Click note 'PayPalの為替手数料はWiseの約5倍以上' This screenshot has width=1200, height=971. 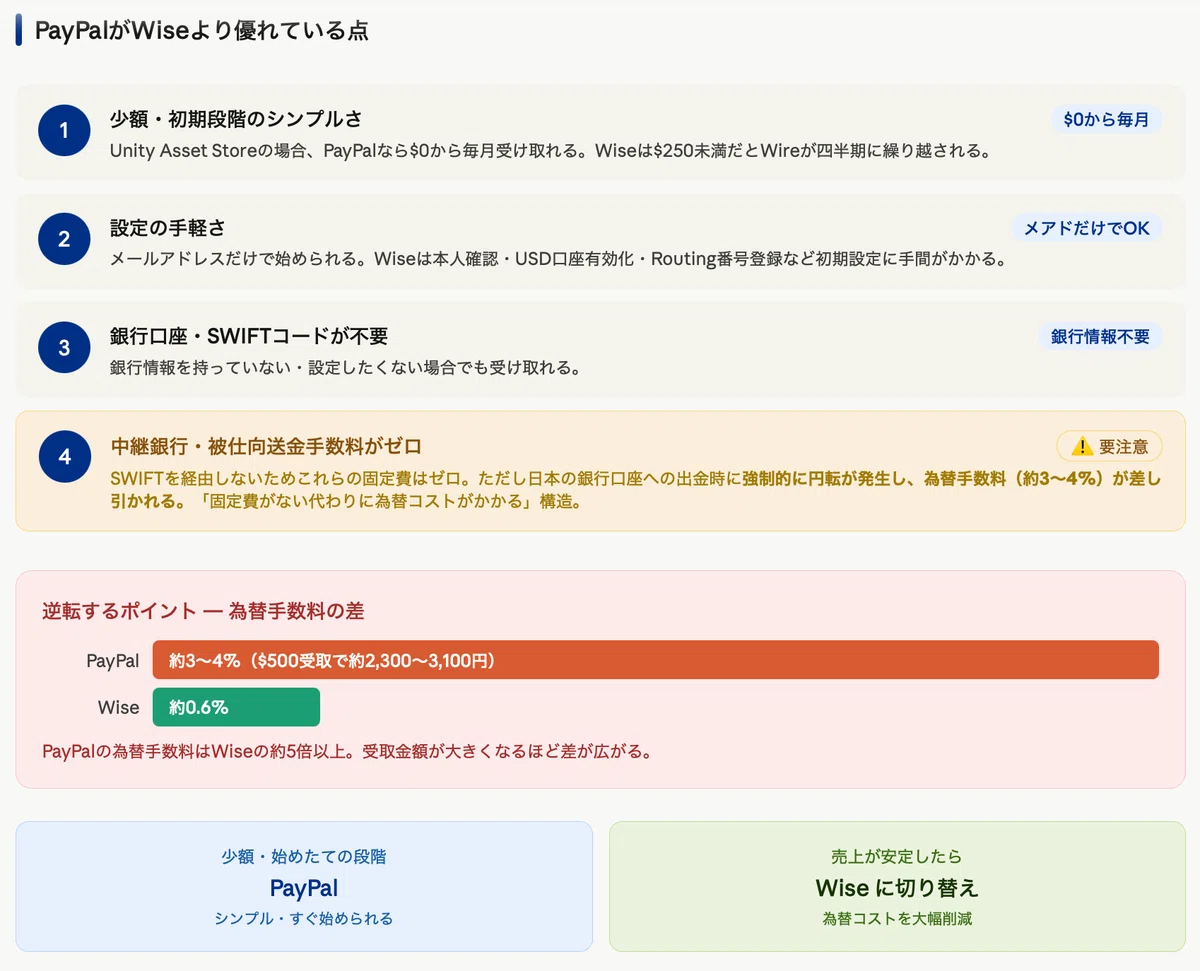click(x=347, y=750)
